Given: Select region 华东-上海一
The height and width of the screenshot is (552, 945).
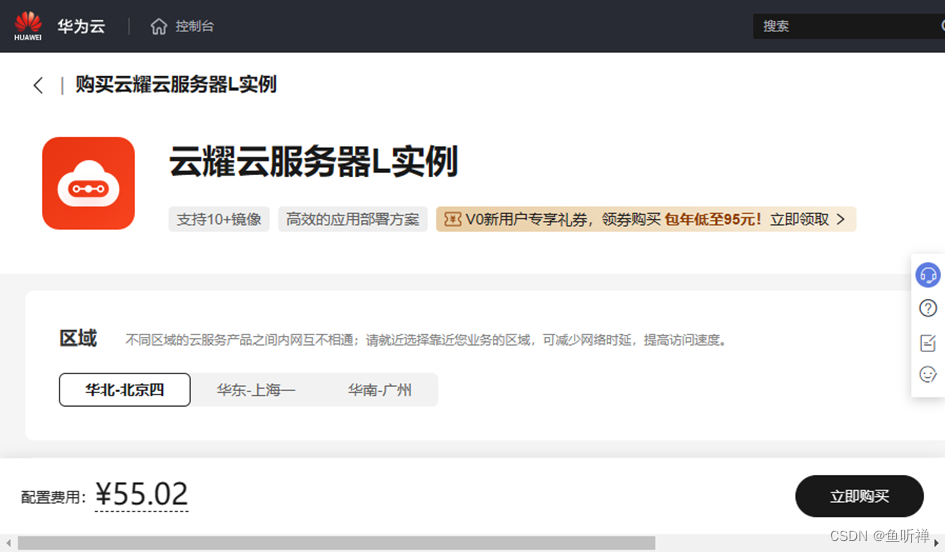Looking at the screenshot, I should tap(256, 390).
